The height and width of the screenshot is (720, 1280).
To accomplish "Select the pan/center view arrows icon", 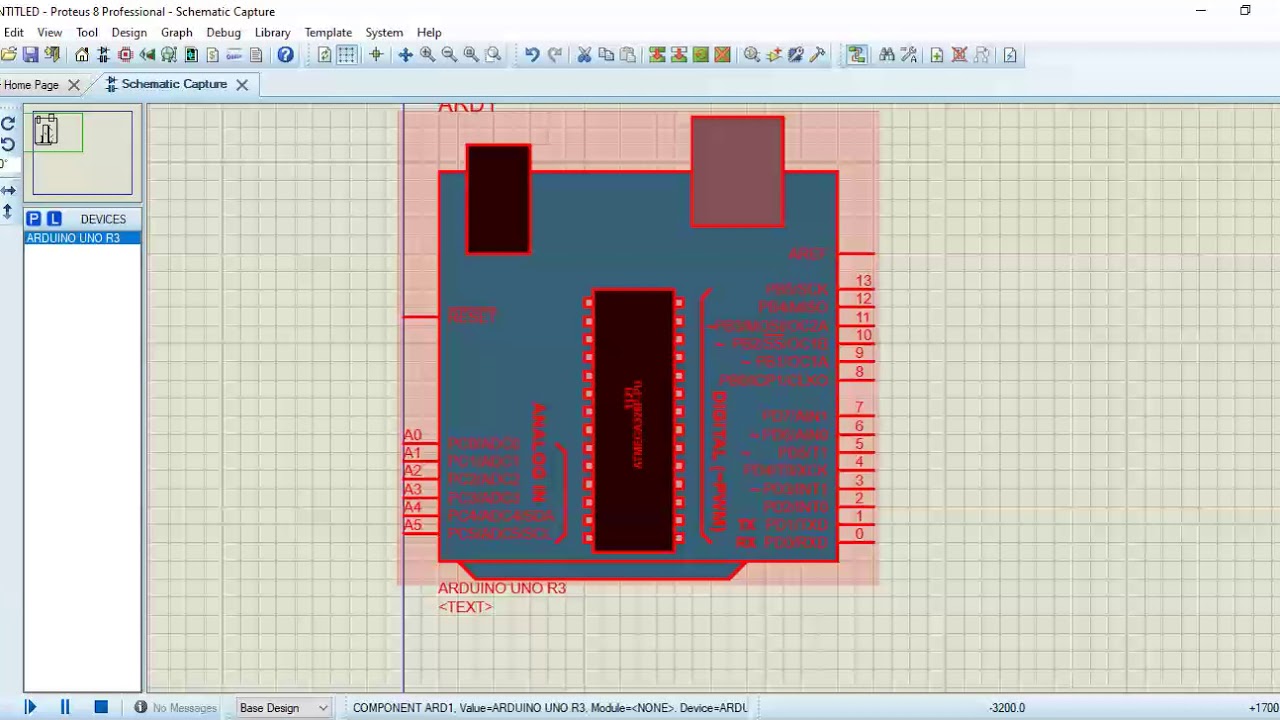I will 405,55.
